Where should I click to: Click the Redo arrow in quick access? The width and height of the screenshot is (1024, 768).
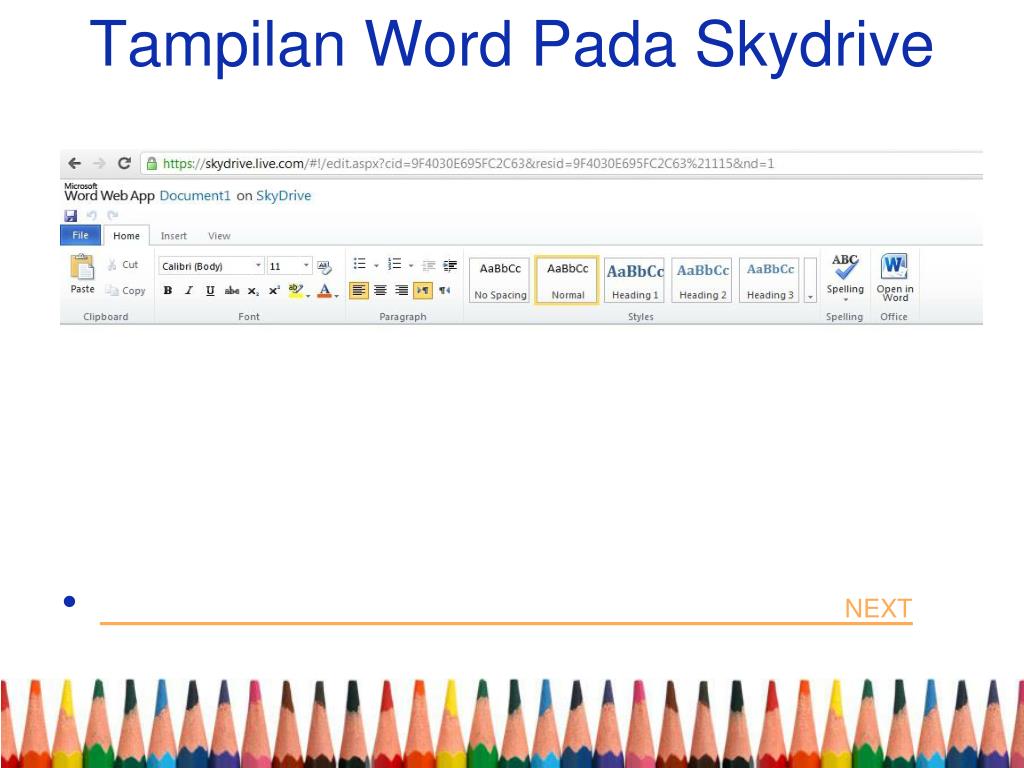pyautogui.click(x=113, y=216)
